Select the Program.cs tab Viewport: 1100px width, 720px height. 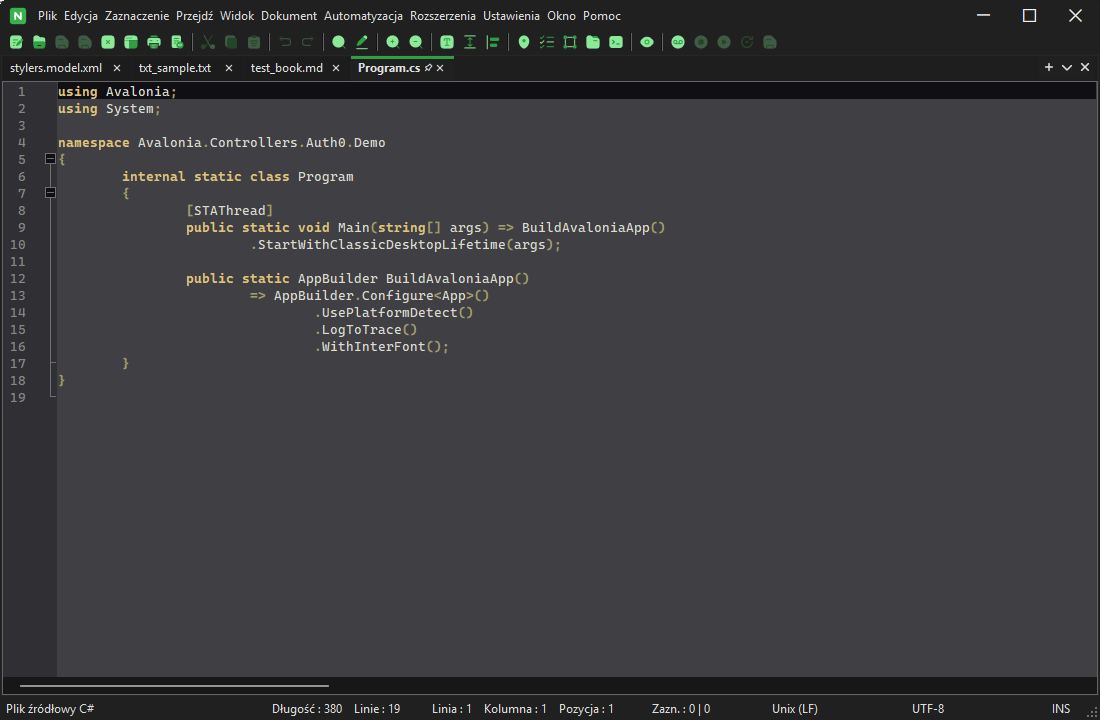389,68
